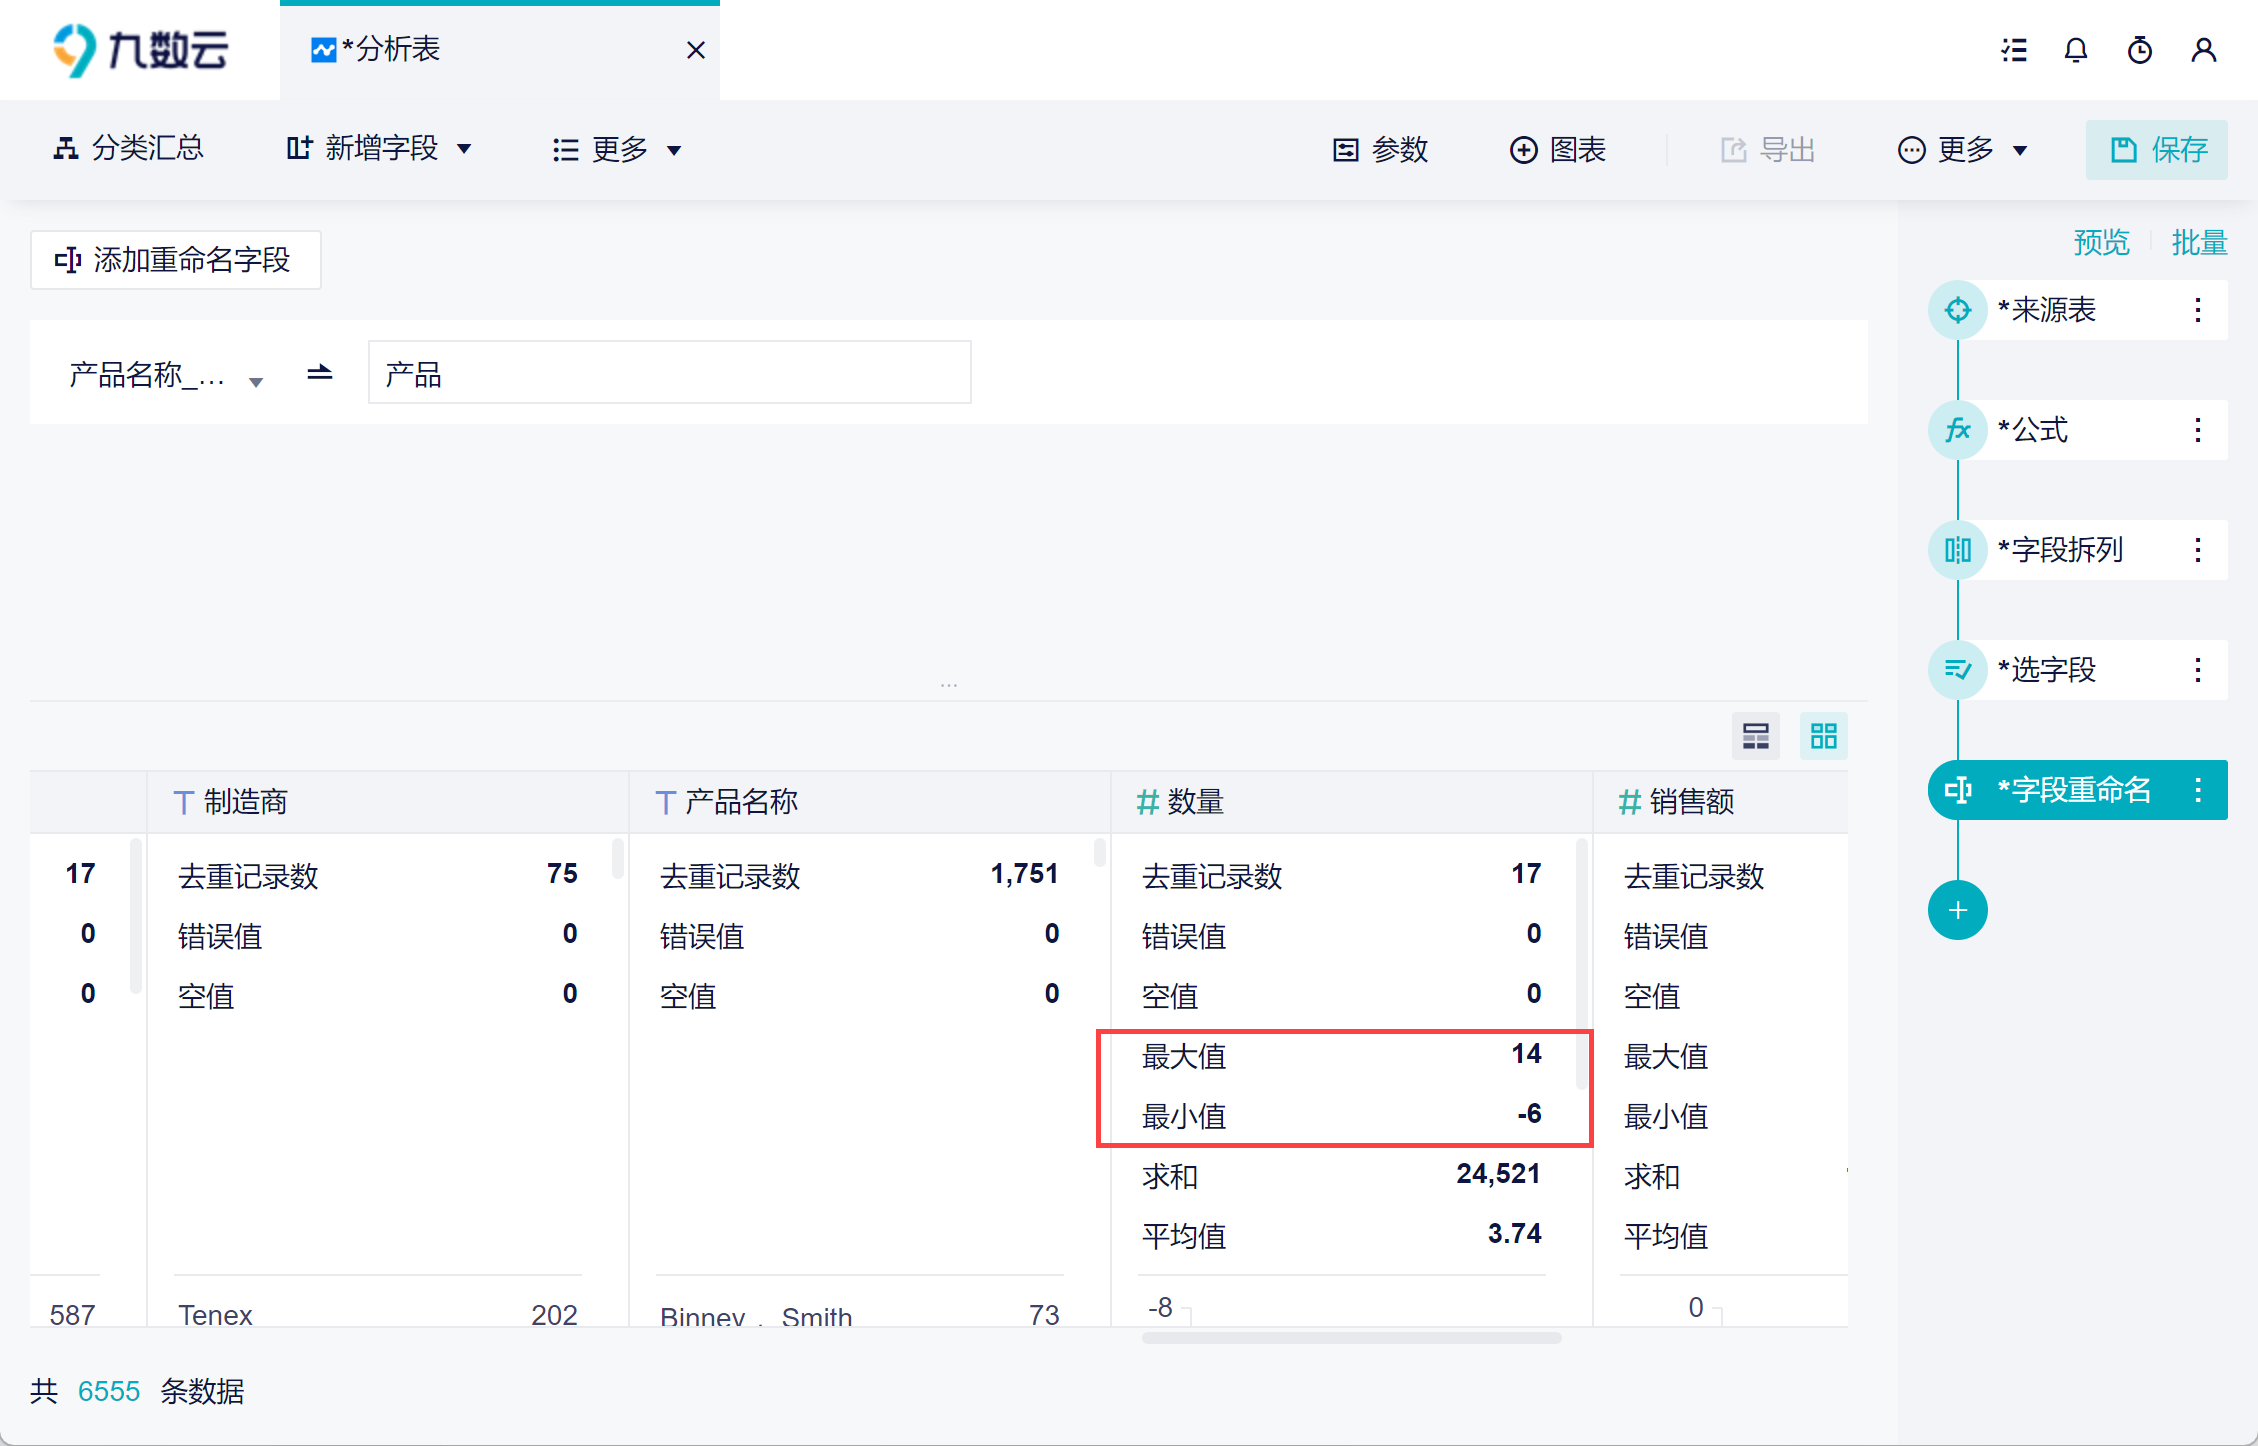Select the 来源表 step
2258x1446 pixels.
[x=2046, y=310]
